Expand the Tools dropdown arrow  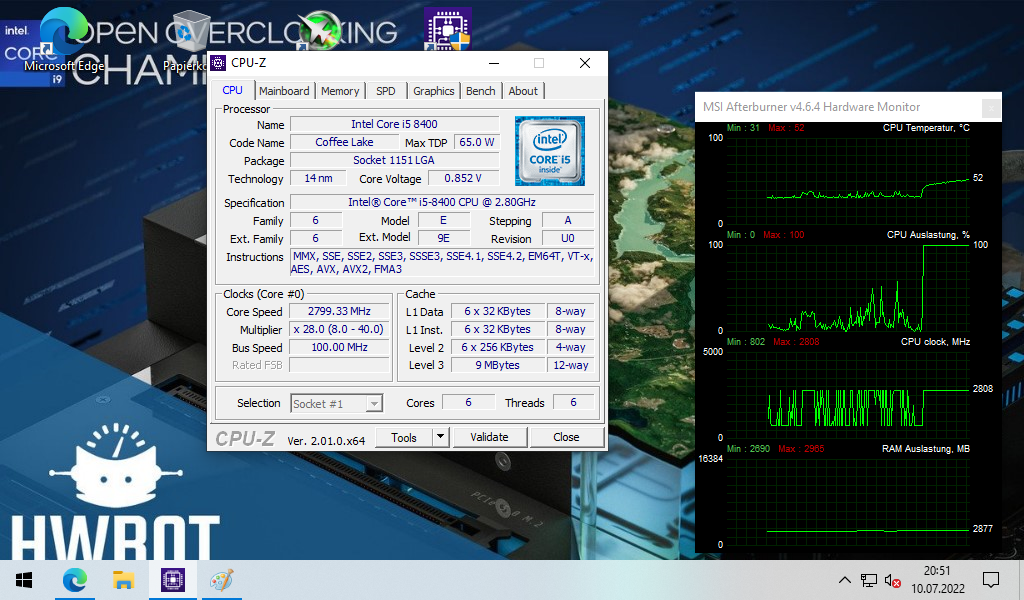tap(441, 437)
